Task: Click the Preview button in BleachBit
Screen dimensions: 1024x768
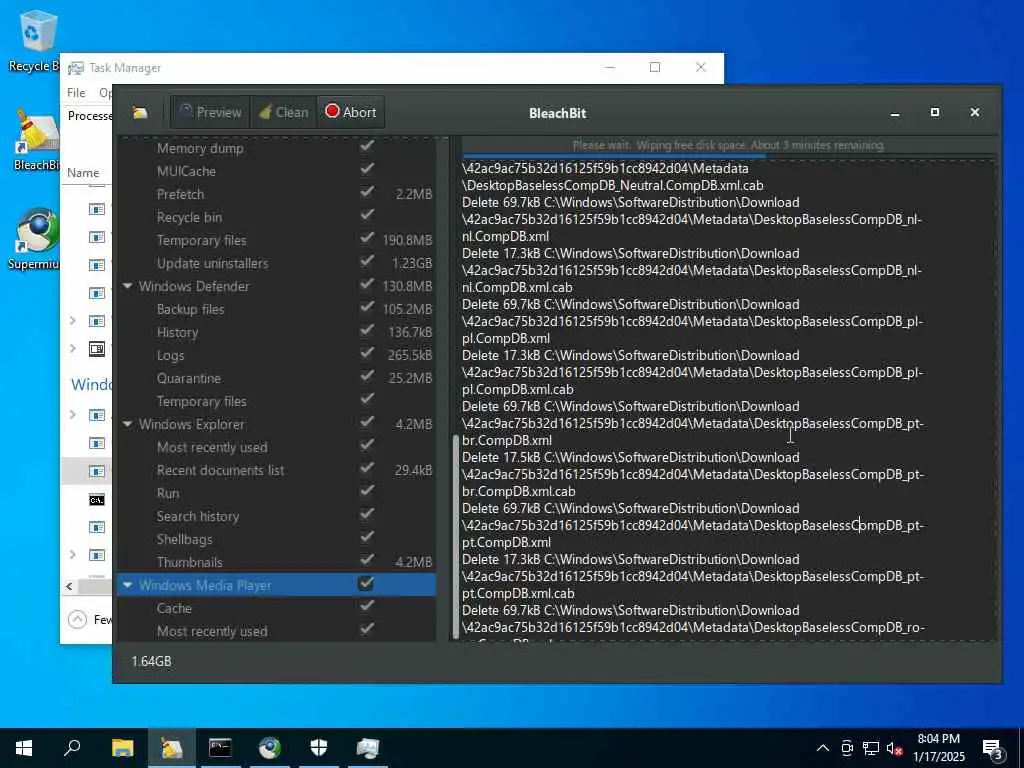Action: [210, 112]
